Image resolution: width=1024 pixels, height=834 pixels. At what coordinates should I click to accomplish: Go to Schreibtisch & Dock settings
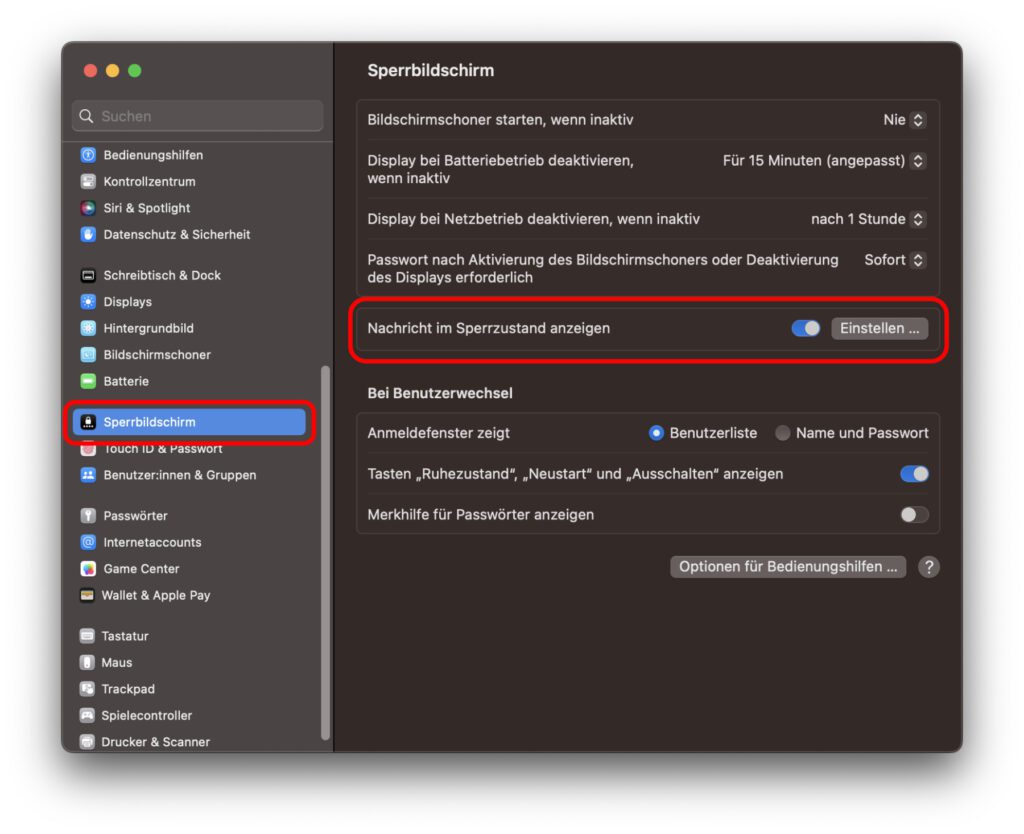tap(162, 275)
